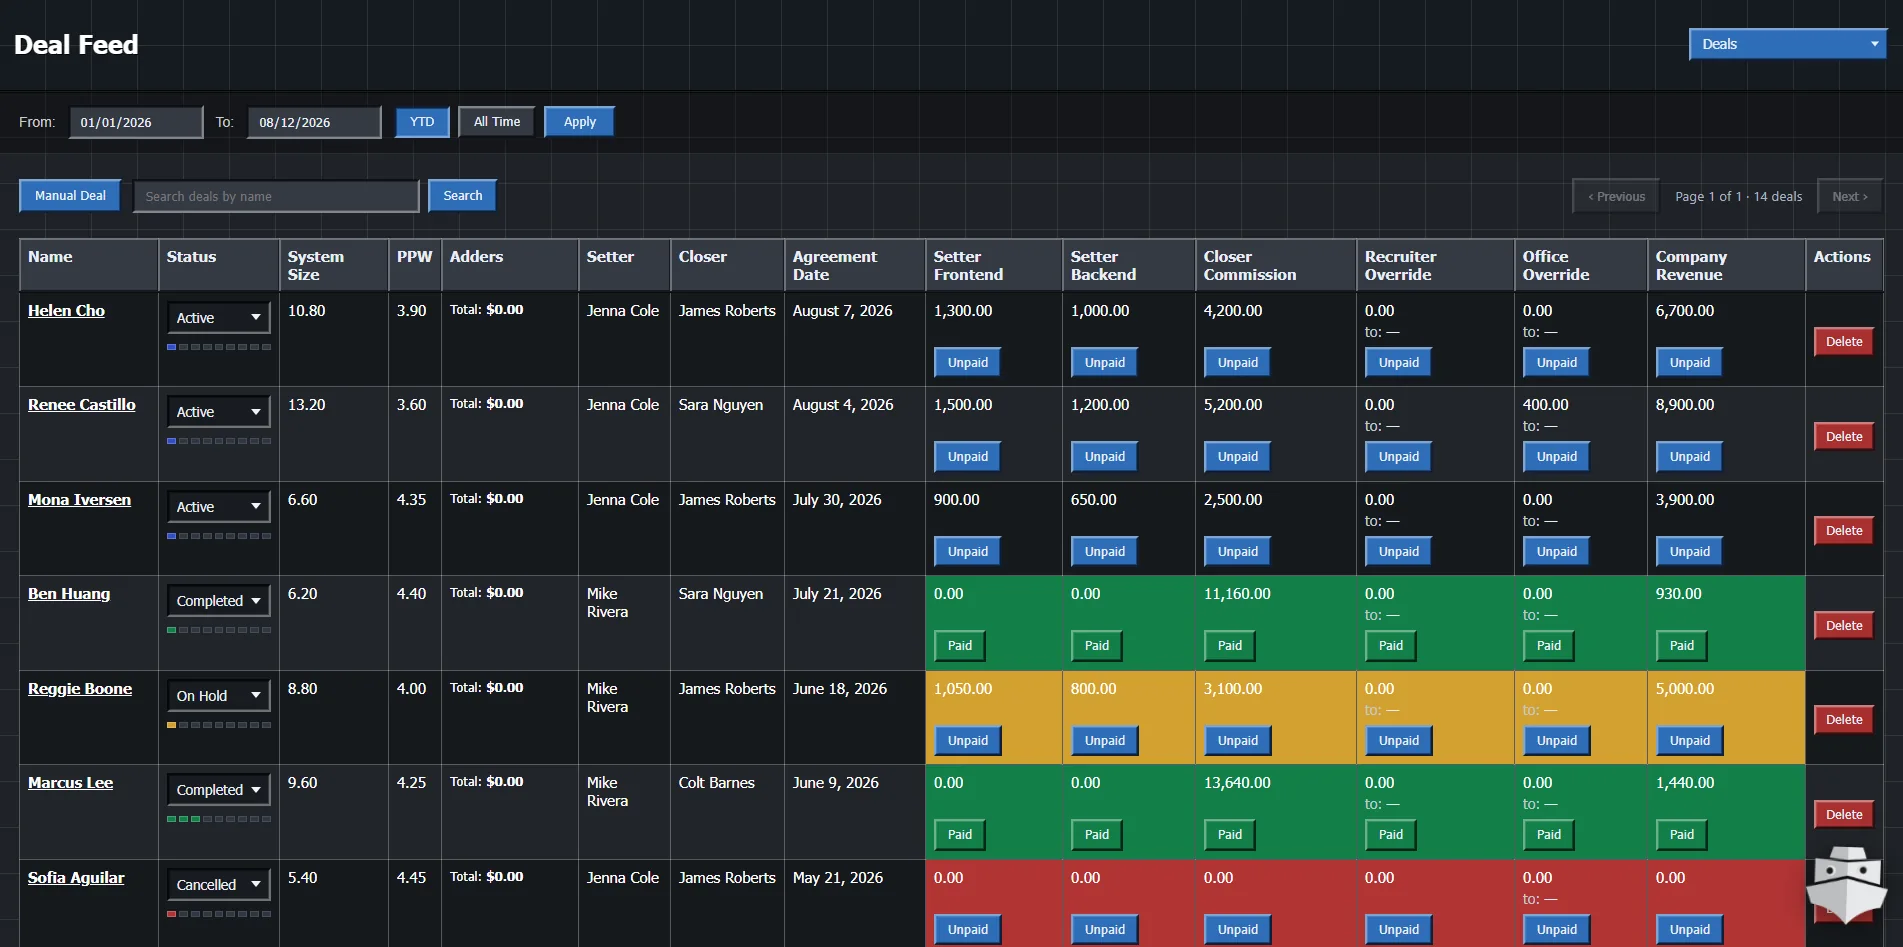The height and width of the screenshot is (947, 1903).
Task: Open Marcus Lee Completed status dropdown
Action: click(x=219, y=790)
